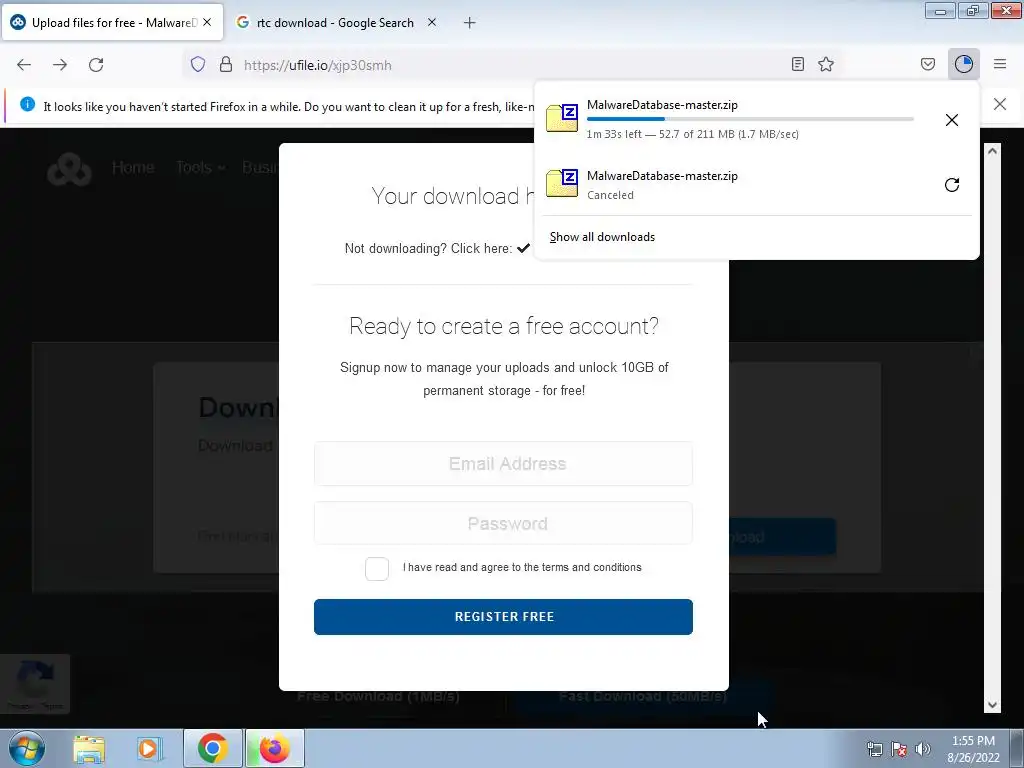The width and height of the screenshot is (1024, 768).
Task: Retry the canceled MalwareDatabase-master.zip download
Action: (952, 185)
